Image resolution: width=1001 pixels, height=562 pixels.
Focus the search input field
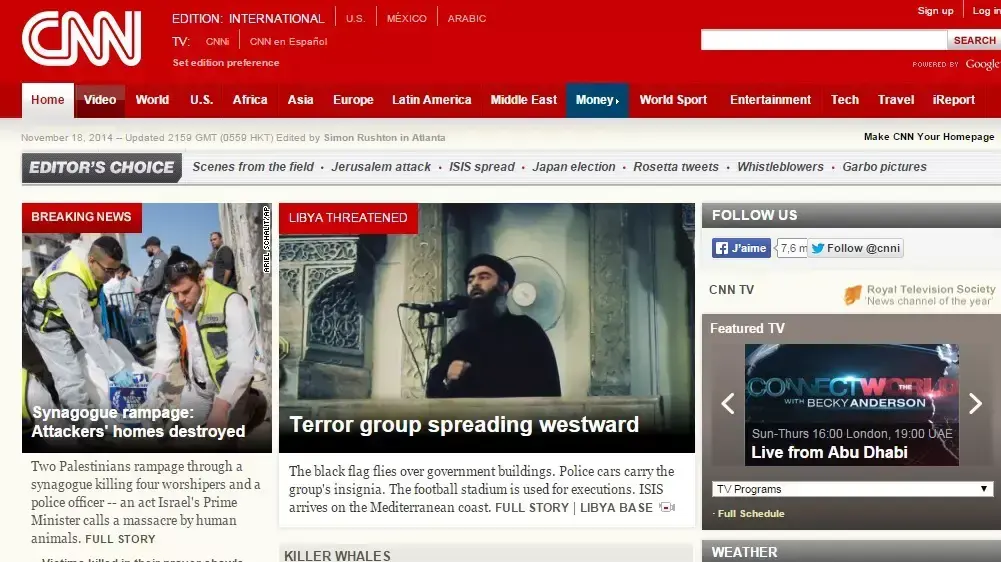(824, 40)
